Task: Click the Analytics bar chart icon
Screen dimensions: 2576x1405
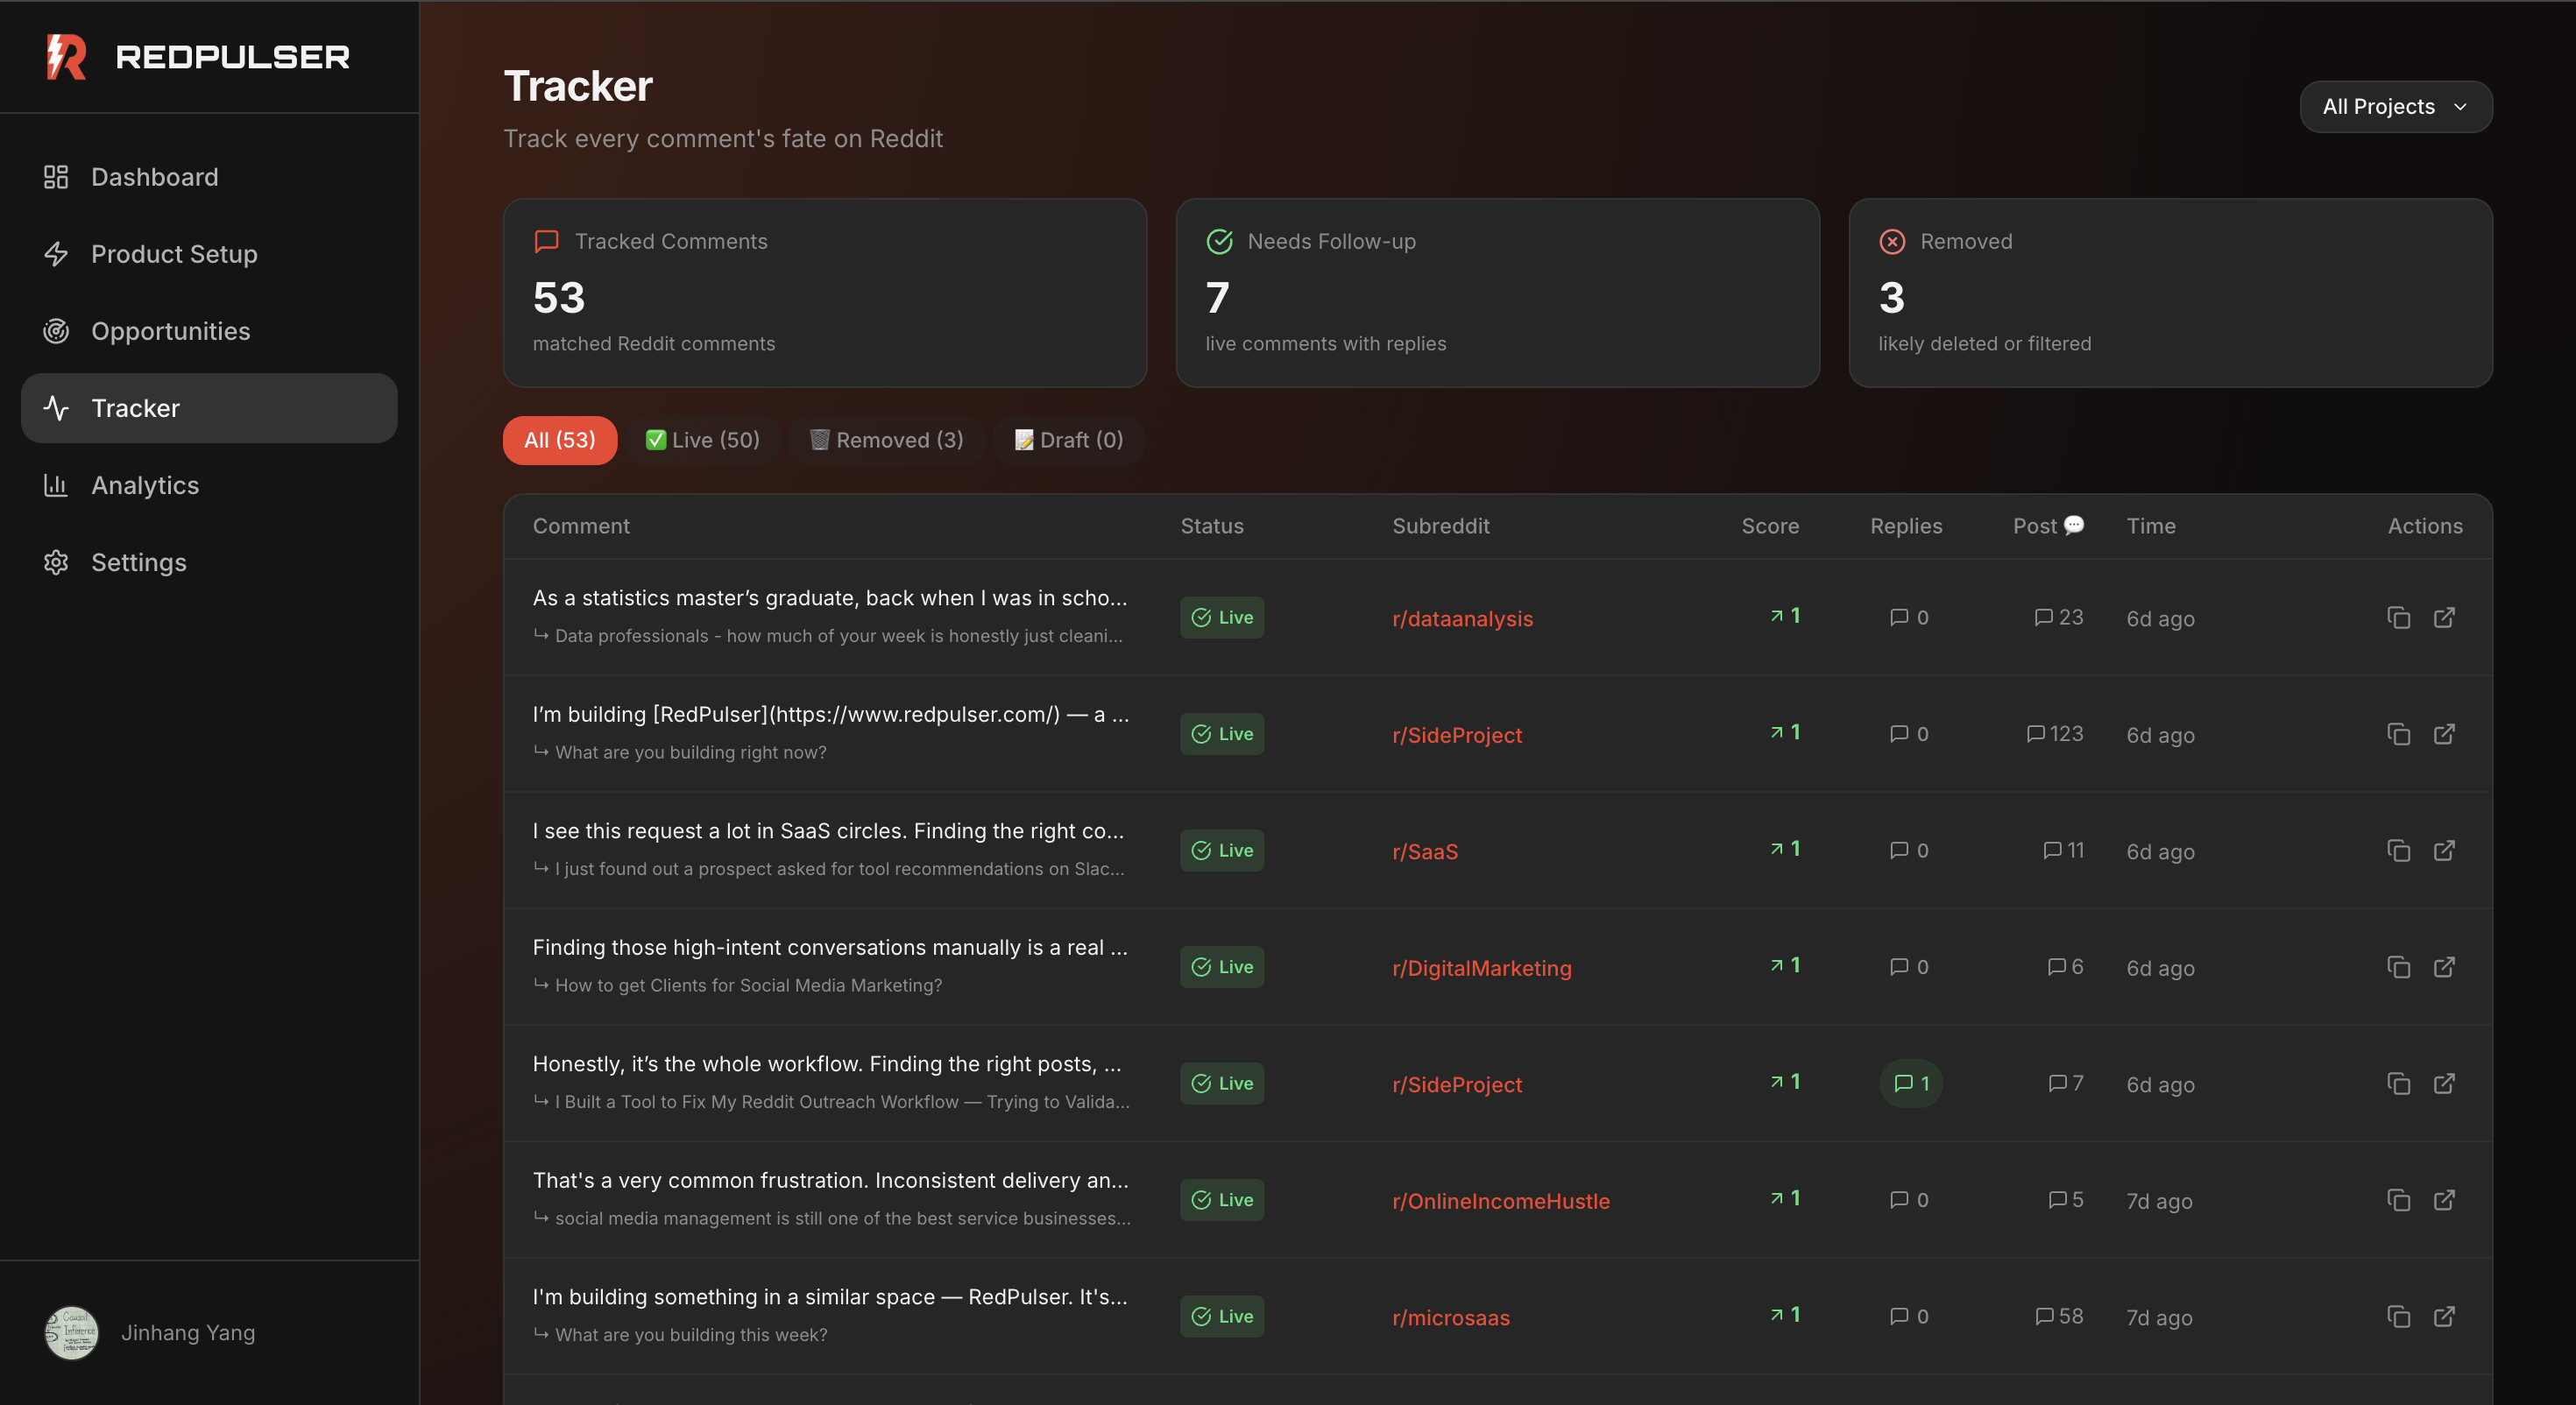Action: (56, 485)
